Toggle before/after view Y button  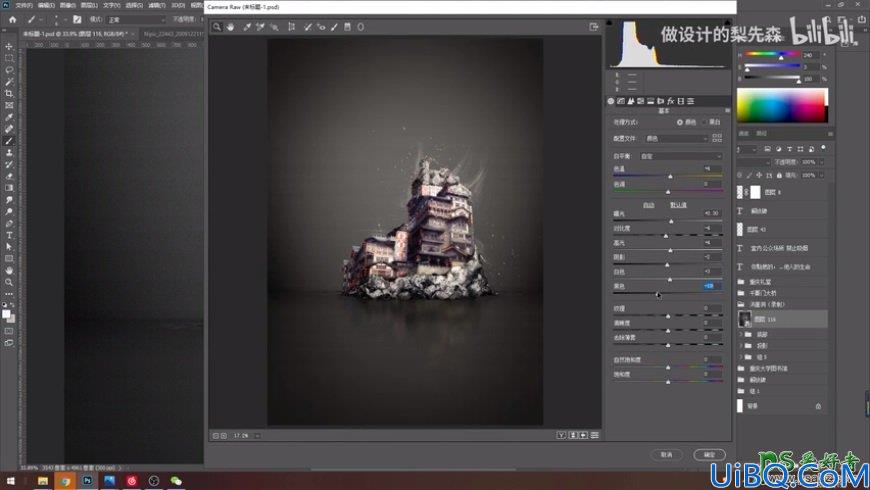pyautogui.click(x=561, y=436)
